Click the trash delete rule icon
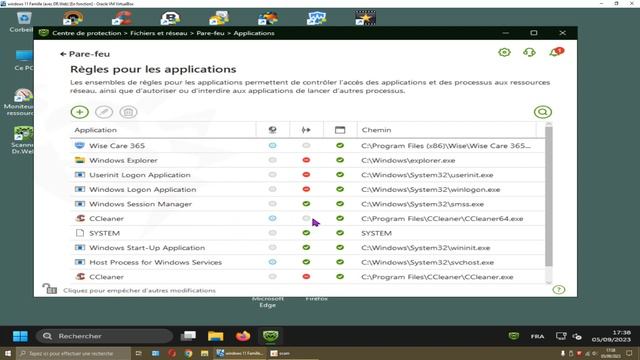Image resolution: width=640 pixels, height=360 pixels. pyautogui.click(x=128, y=112)
